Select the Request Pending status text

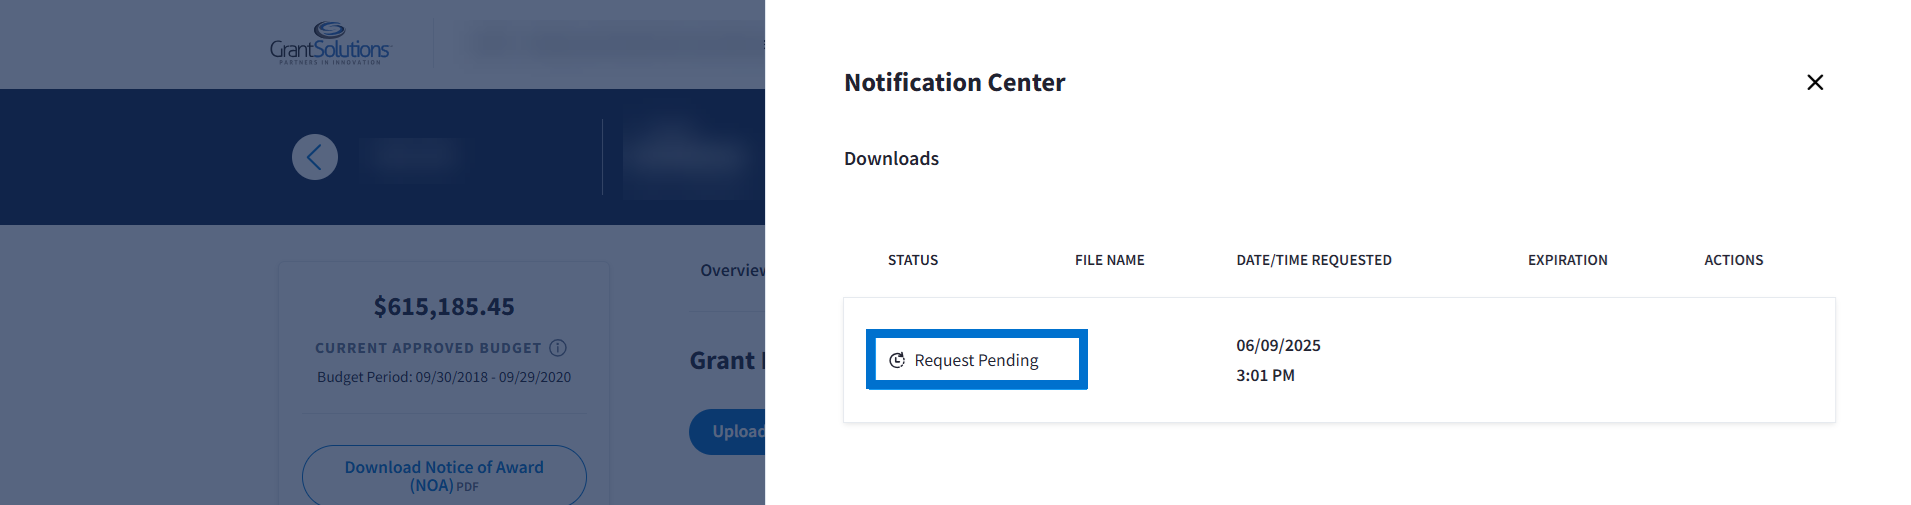(976, 360)
